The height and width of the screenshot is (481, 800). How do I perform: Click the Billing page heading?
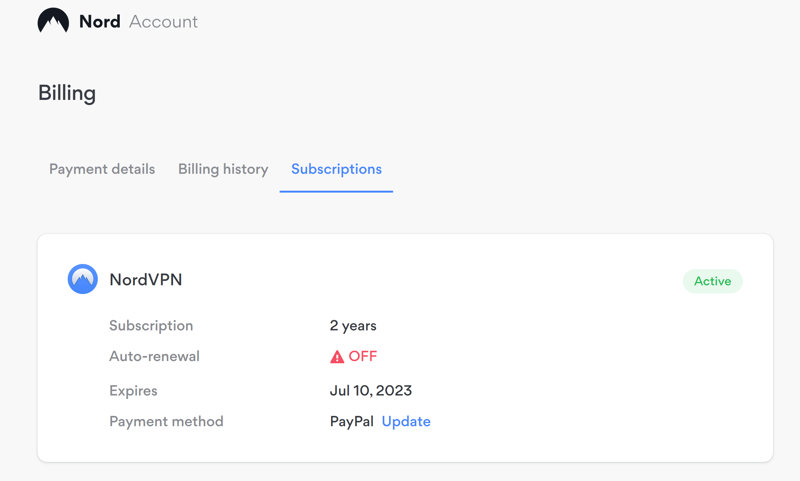(67, 93)
